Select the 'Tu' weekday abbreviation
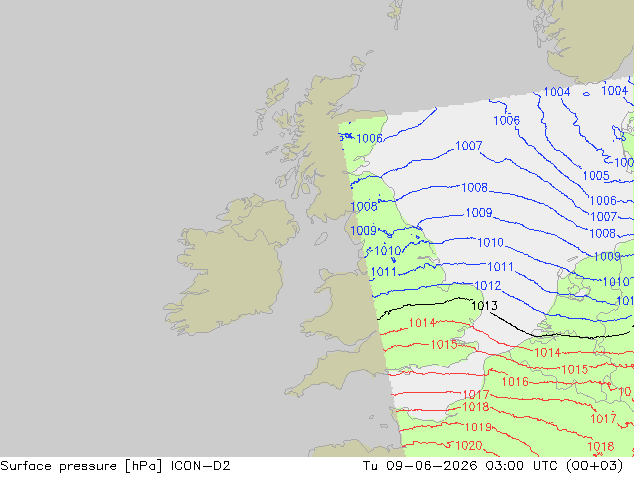Image resolution: width=634 pixels, height=490 pixels. click(370, 466)
